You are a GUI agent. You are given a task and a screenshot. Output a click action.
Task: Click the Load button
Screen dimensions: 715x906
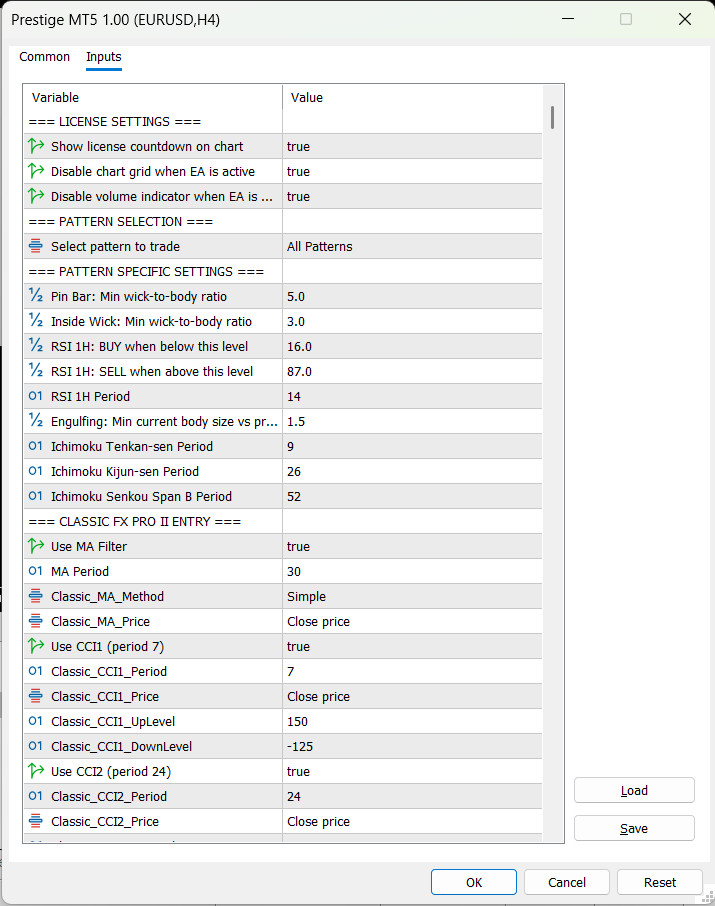coord(634,790)
